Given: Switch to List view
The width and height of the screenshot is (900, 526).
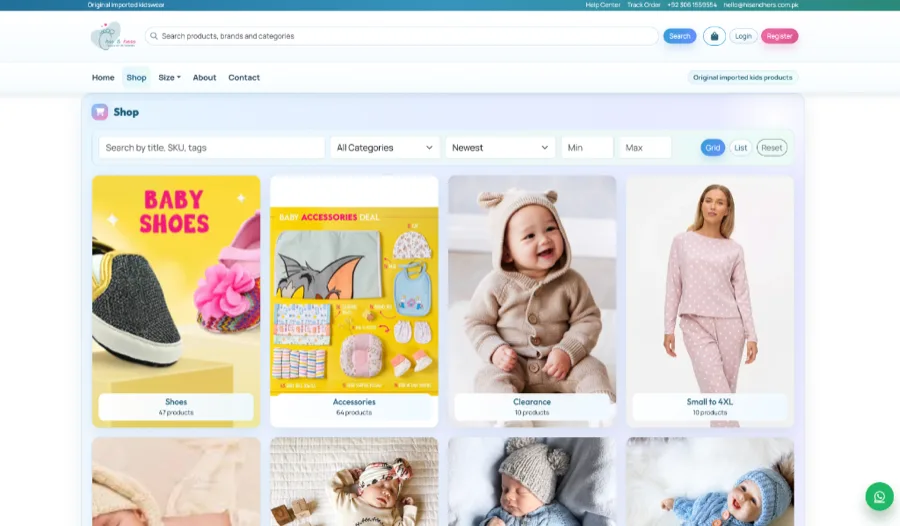Looking at the screenshot, I should 740,148.
